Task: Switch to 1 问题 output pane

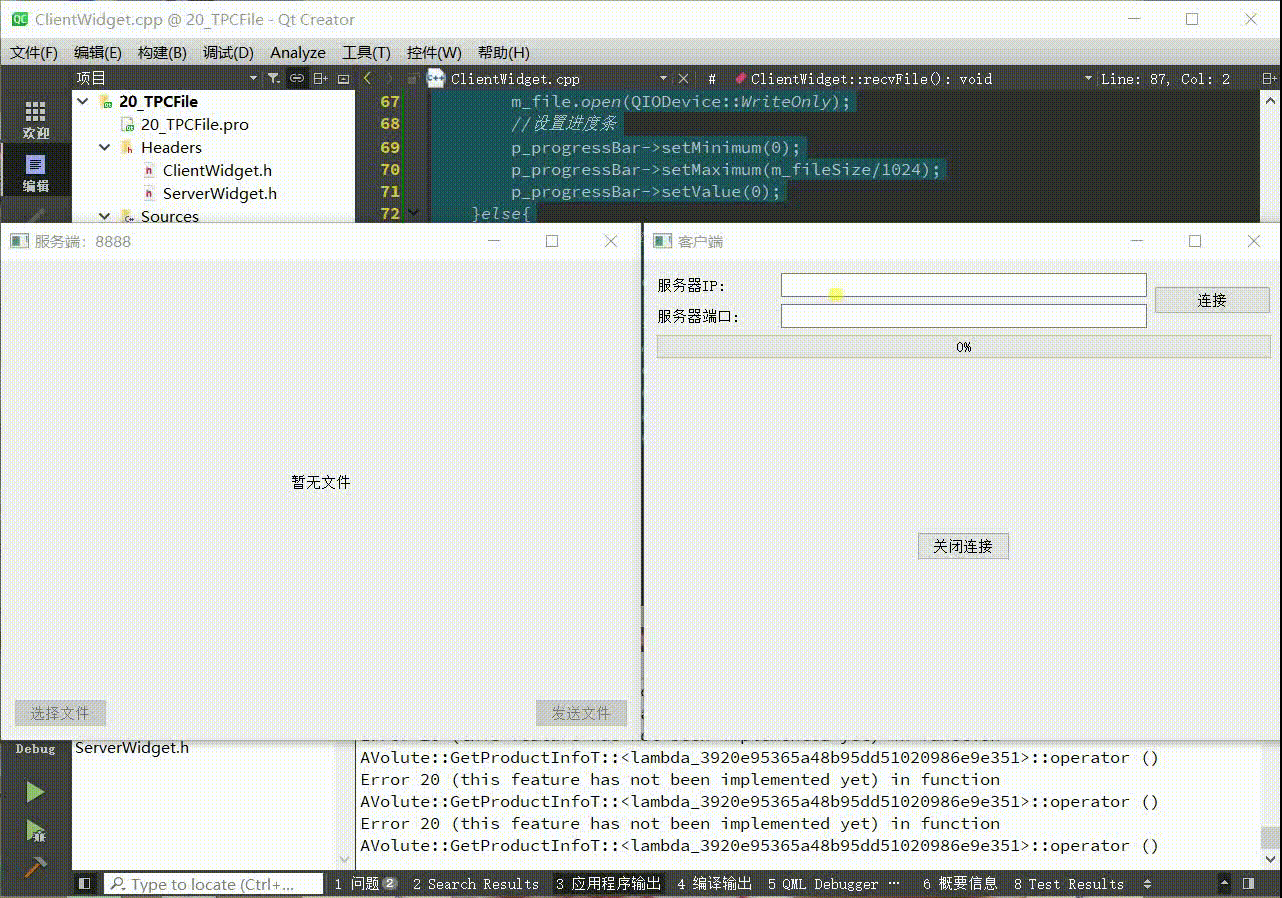Action: [x=365, y=884]
